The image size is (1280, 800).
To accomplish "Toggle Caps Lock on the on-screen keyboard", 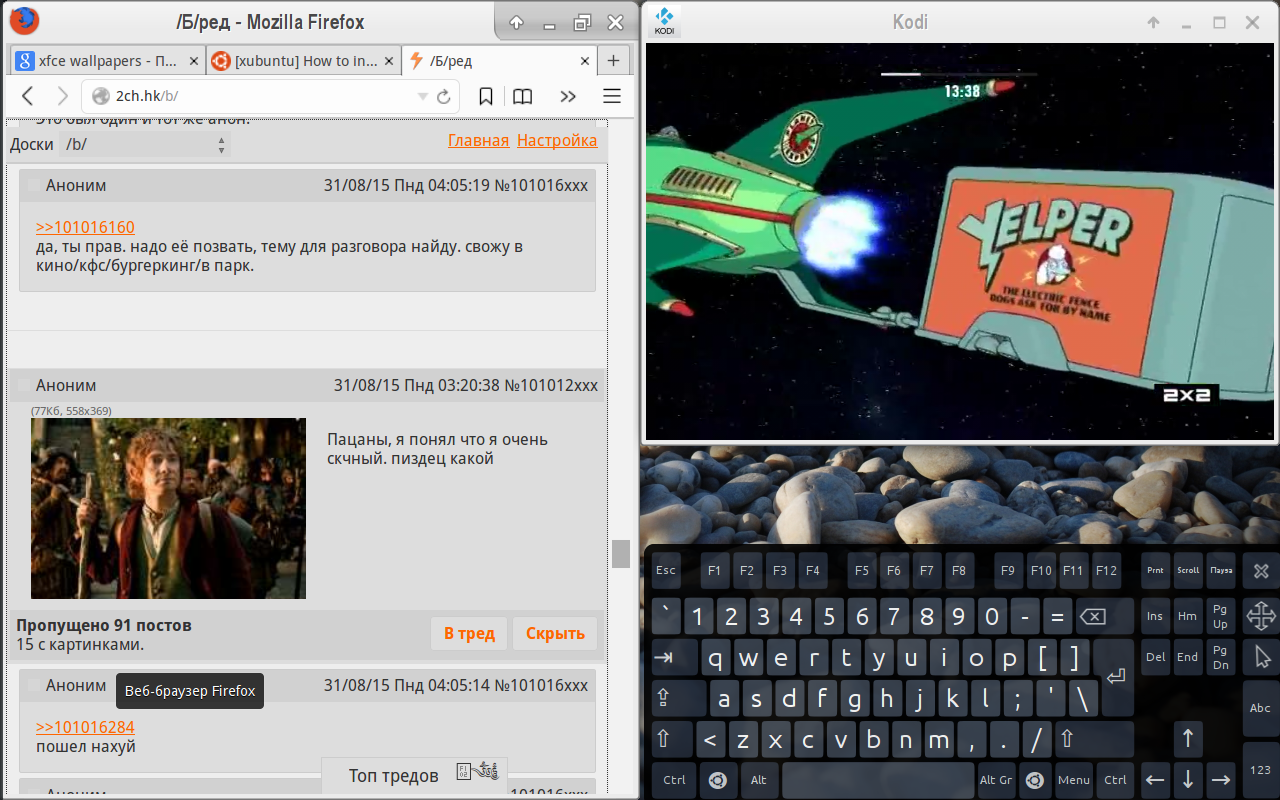I will coord(679,698).
